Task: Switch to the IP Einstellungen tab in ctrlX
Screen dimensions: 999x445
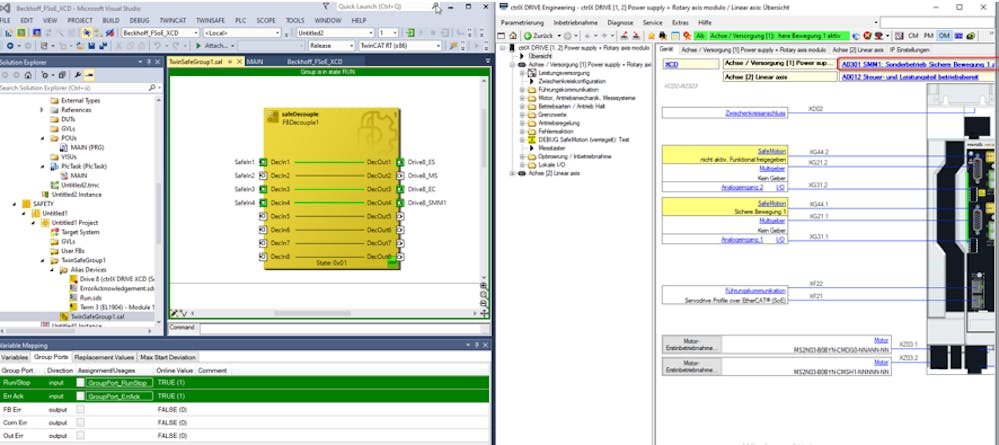Action: coord(910,50)
